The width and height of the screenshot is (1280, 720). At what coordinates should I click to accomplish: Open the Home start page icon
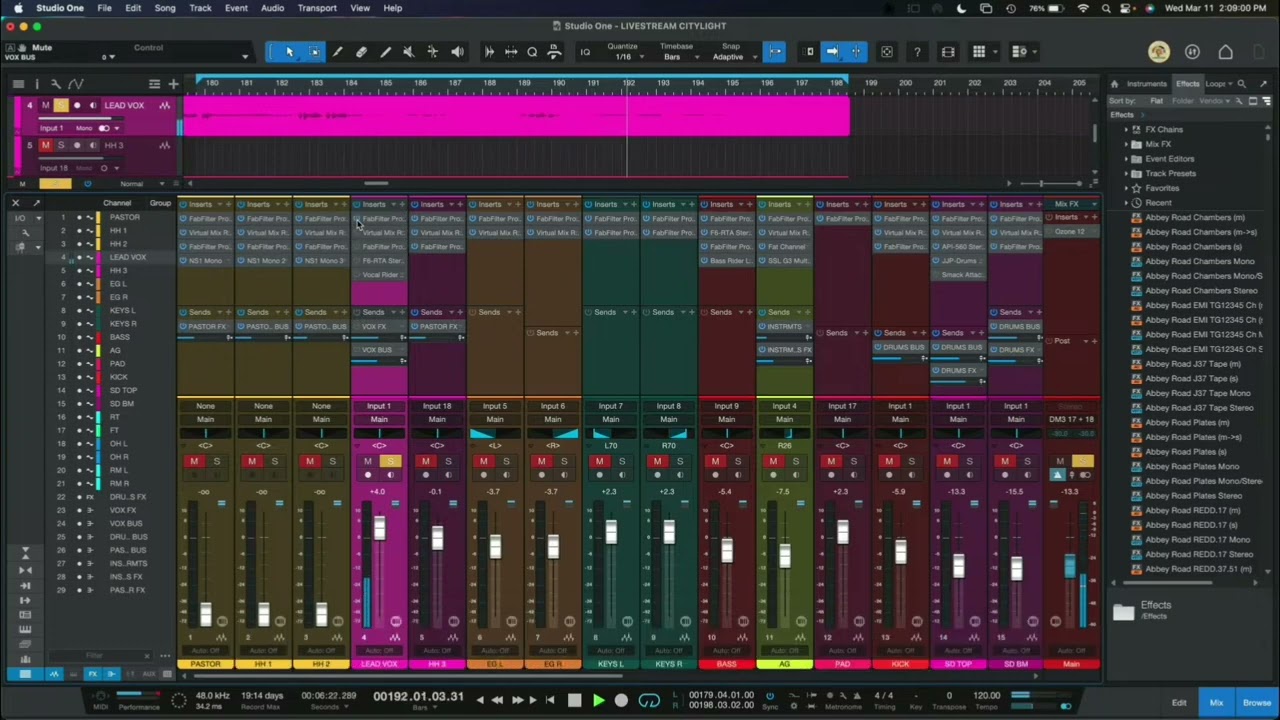1225,52
